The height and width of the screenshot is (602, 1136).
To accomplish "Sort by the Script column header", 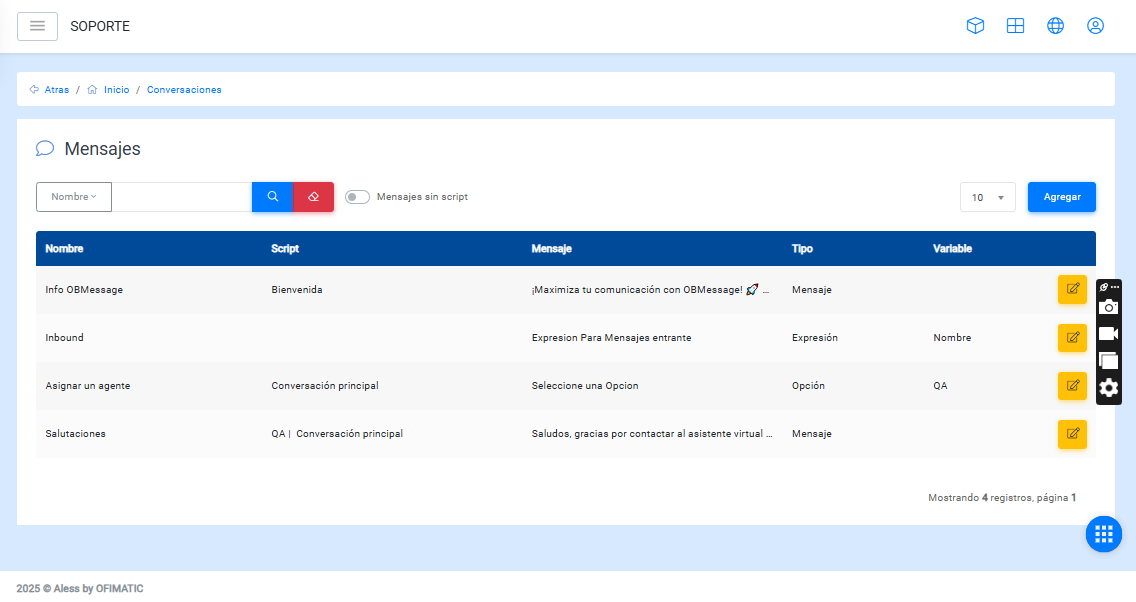I will pyautogui.click(x=285, y=249).
